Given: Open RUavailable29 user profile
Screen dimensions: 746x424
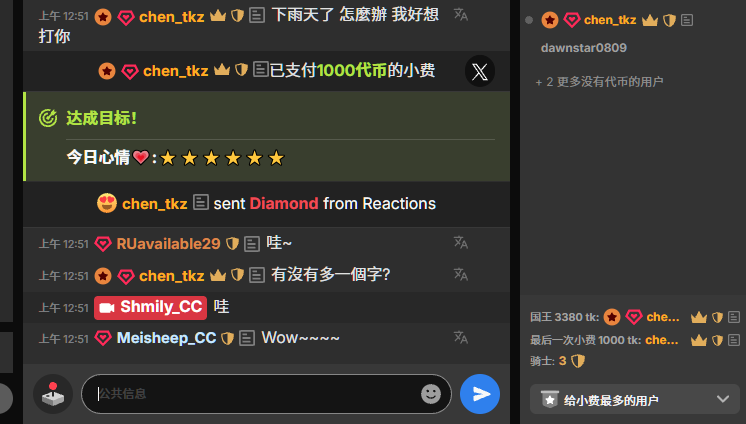Looking at the screenshot, I should click(168, 244).
